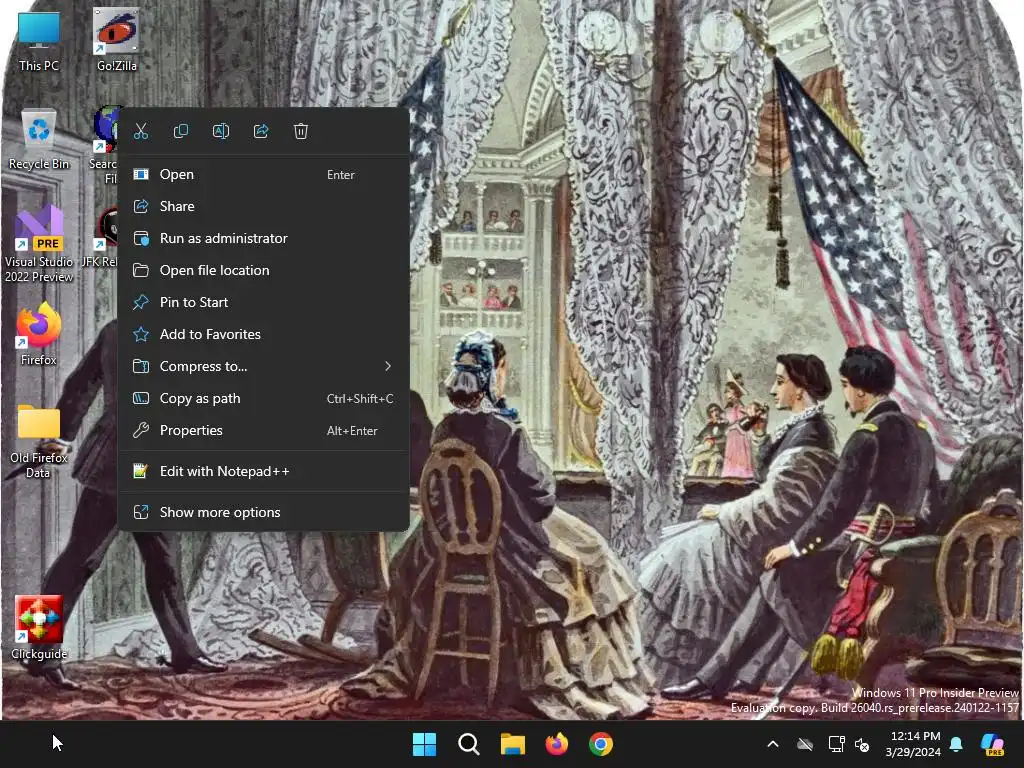1024x768 pixels.
Task: Click the Share arrow icon in top row
Action: pos(261,131)
